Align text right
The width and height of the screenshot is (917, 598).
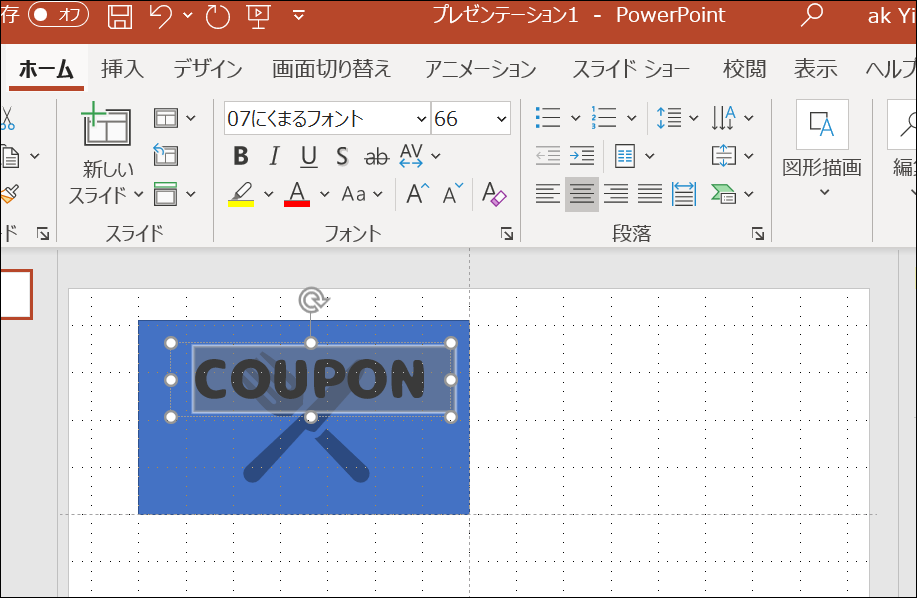point(616,194)
